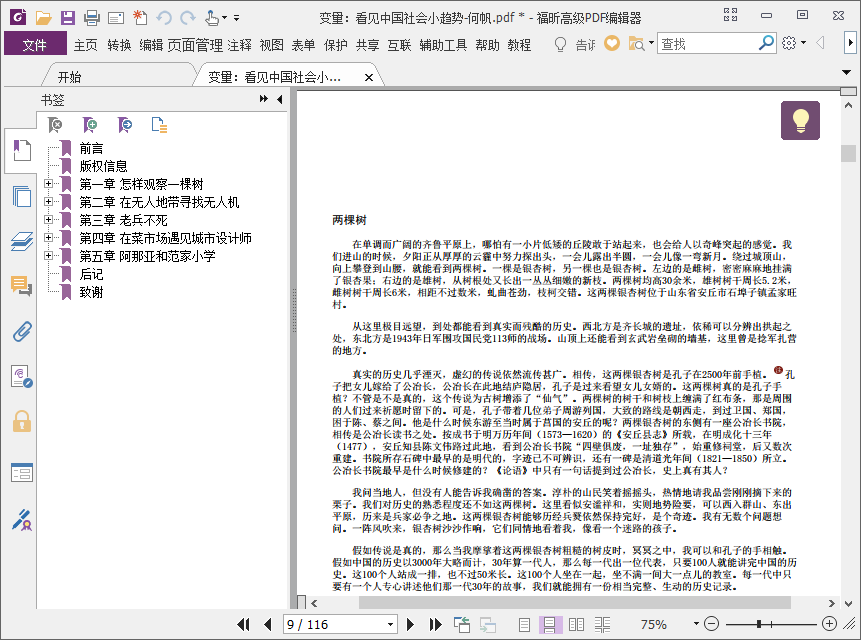Open the page thumbnails sidebar icon

(x=21, y=196)
